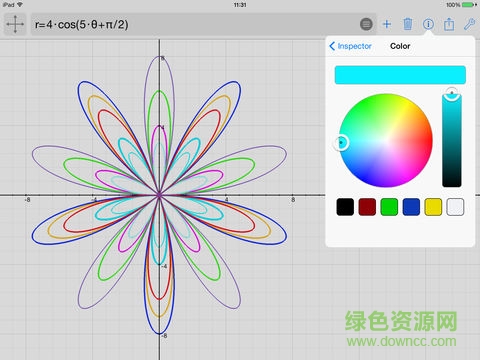Screen dimensions: 480x360
Task: Select the green color swatch
Action: [389, 207]
